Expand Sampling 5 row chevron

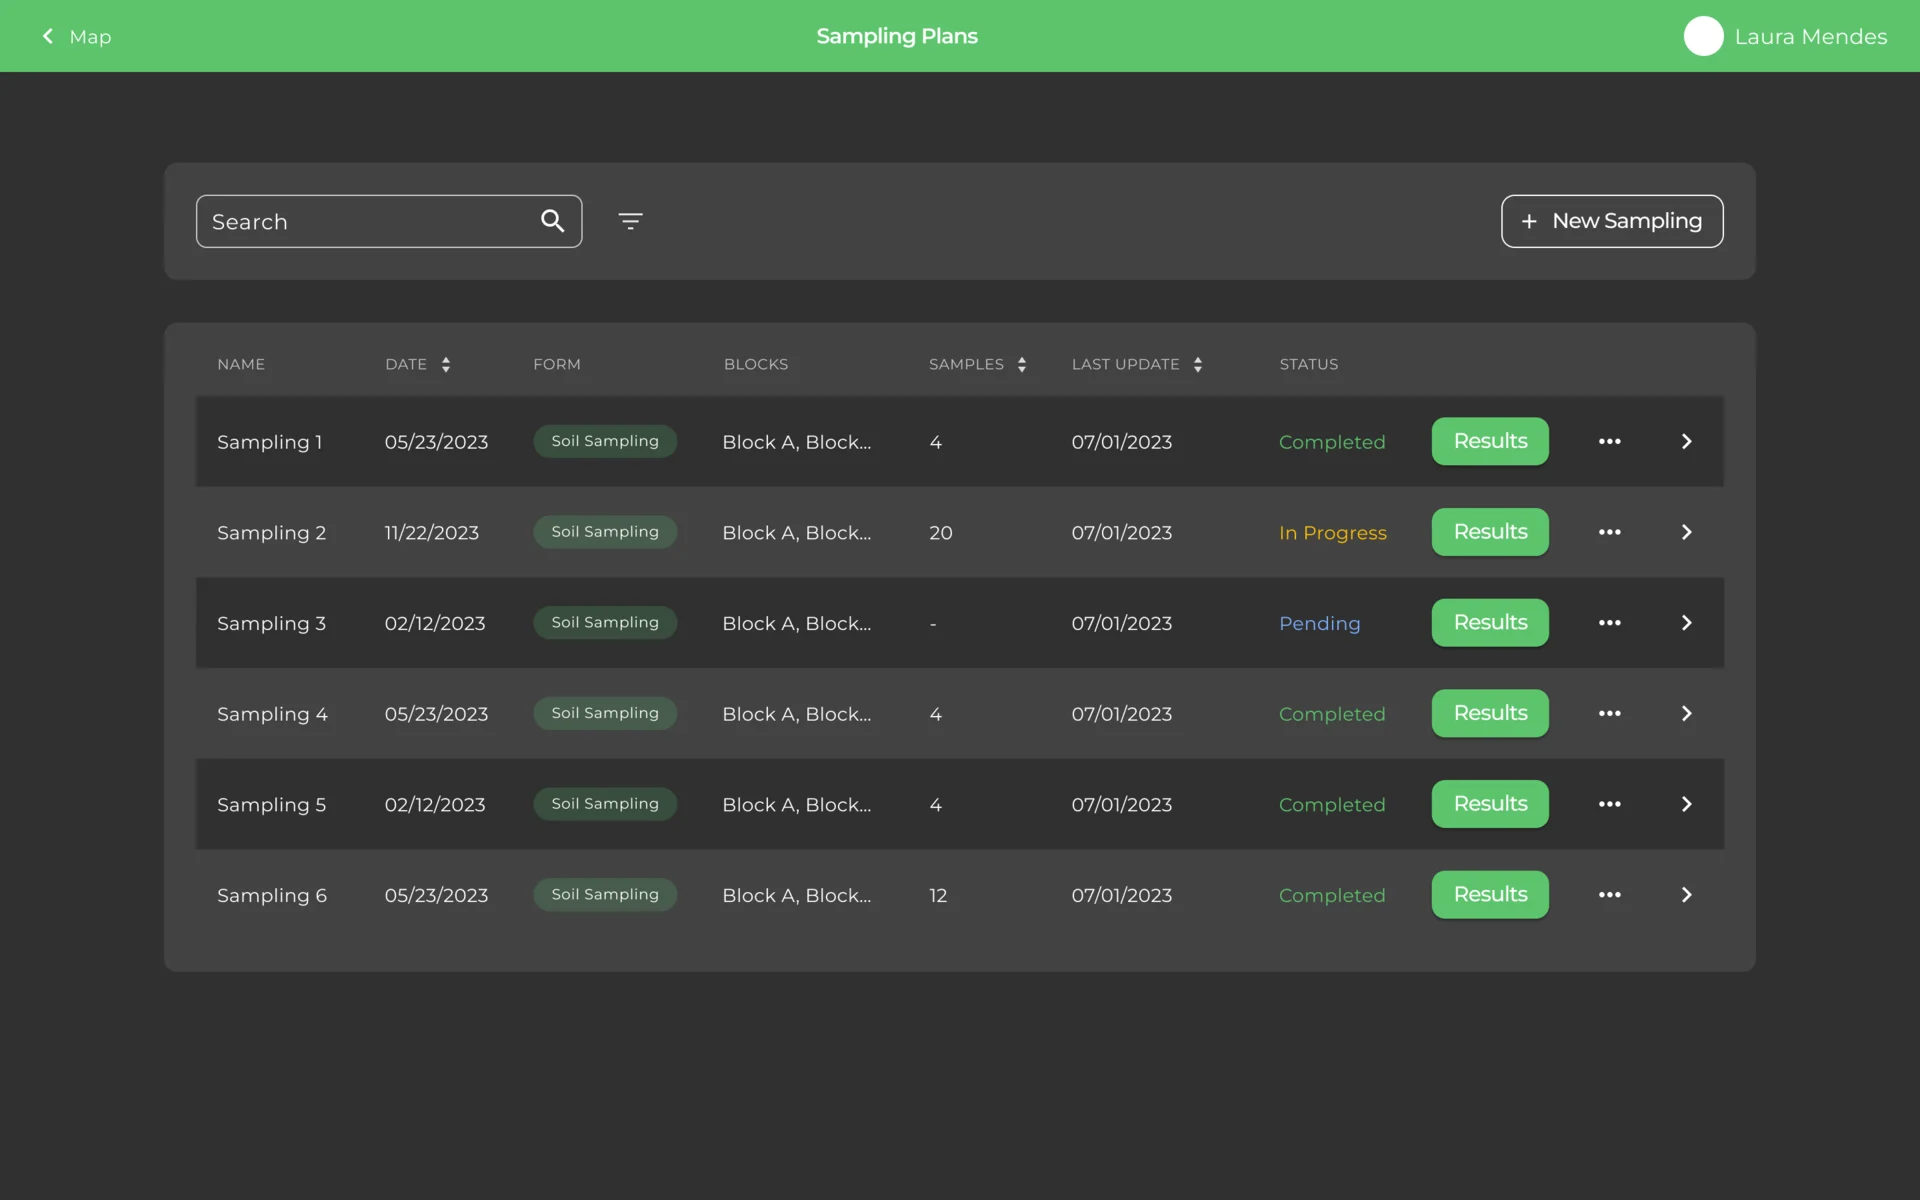[1687, 804]
